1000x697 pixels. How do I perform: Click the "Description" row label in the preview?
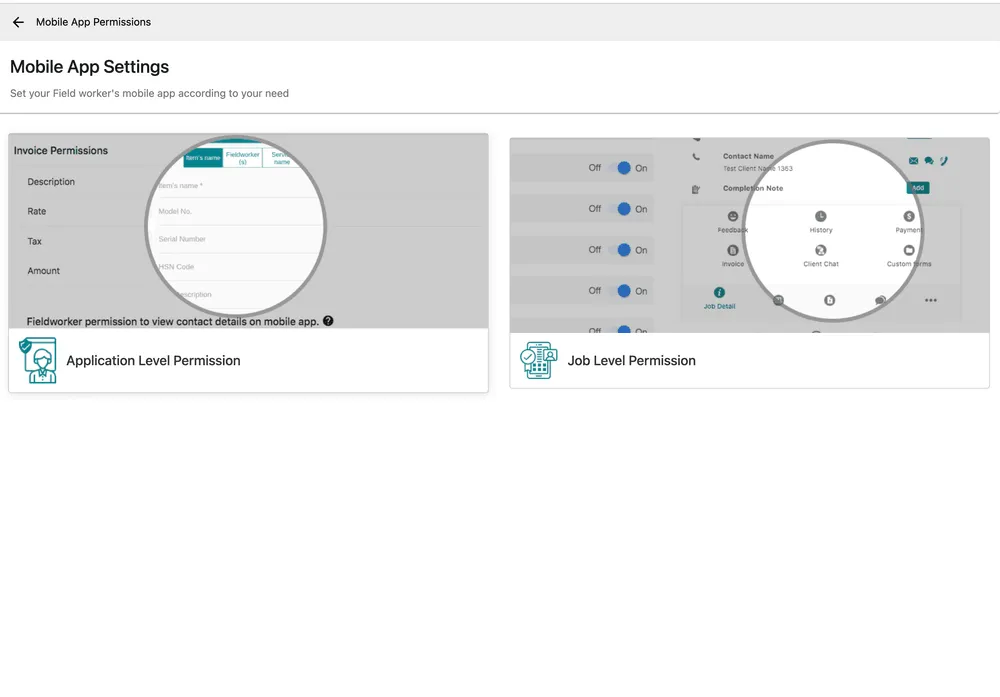pyautogui.click(x=51, y=182)
